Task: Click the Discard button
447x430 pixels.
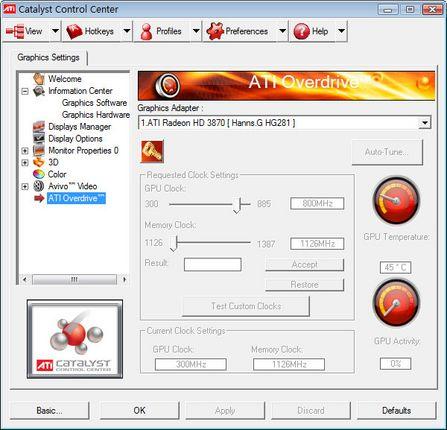Action: click(x=311, y=410)
